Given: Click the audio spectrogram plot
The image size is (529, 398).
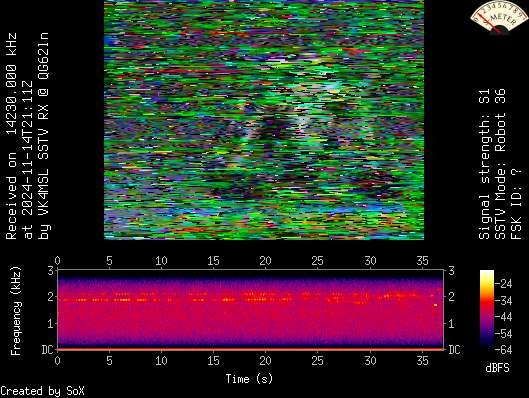Looking at the screenshot, I should tap(250, 310).
